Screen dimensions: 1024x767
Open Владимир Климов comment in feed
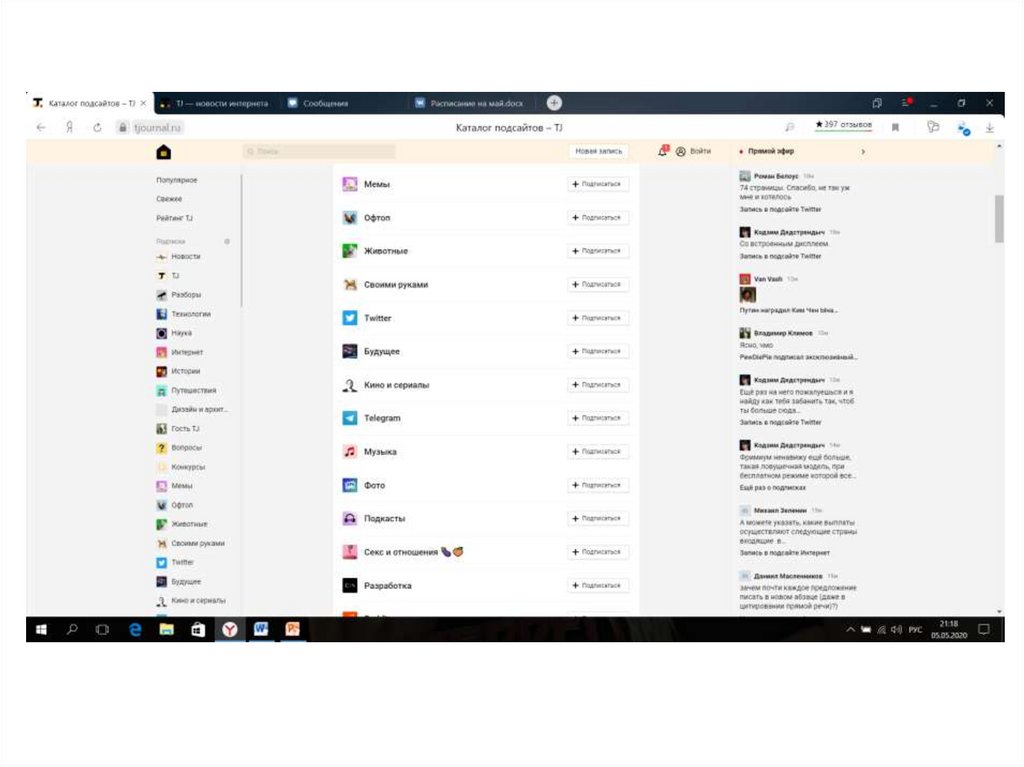click(x=798, y=345)
